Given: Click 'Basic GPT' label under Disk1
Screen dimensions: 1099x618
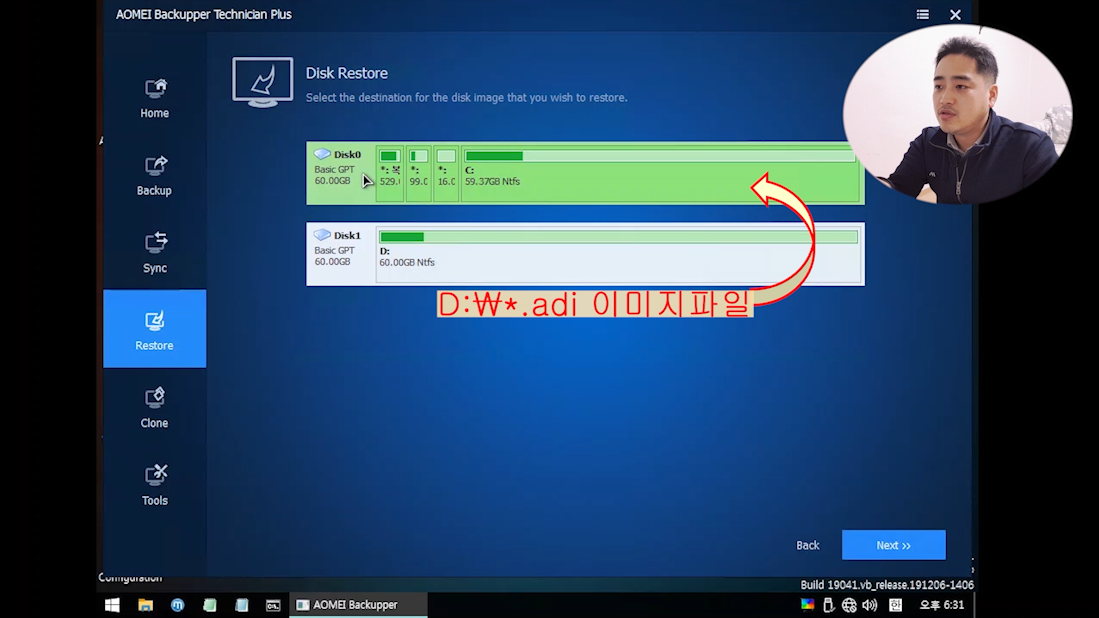Looking at the screenshot, I should 334,250.
